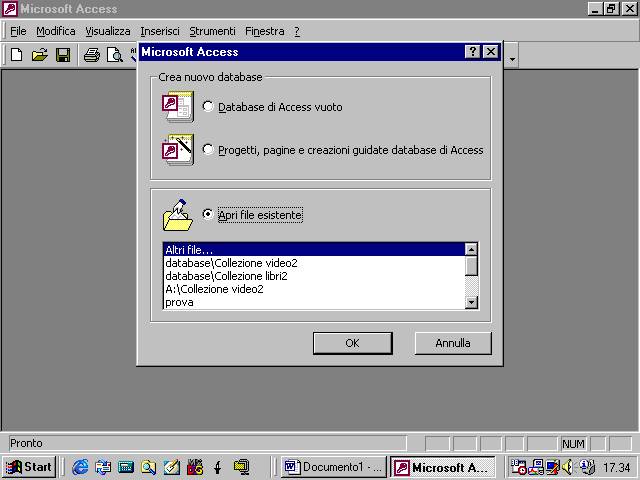Open the Modifica menu

(x=56, y=31)
